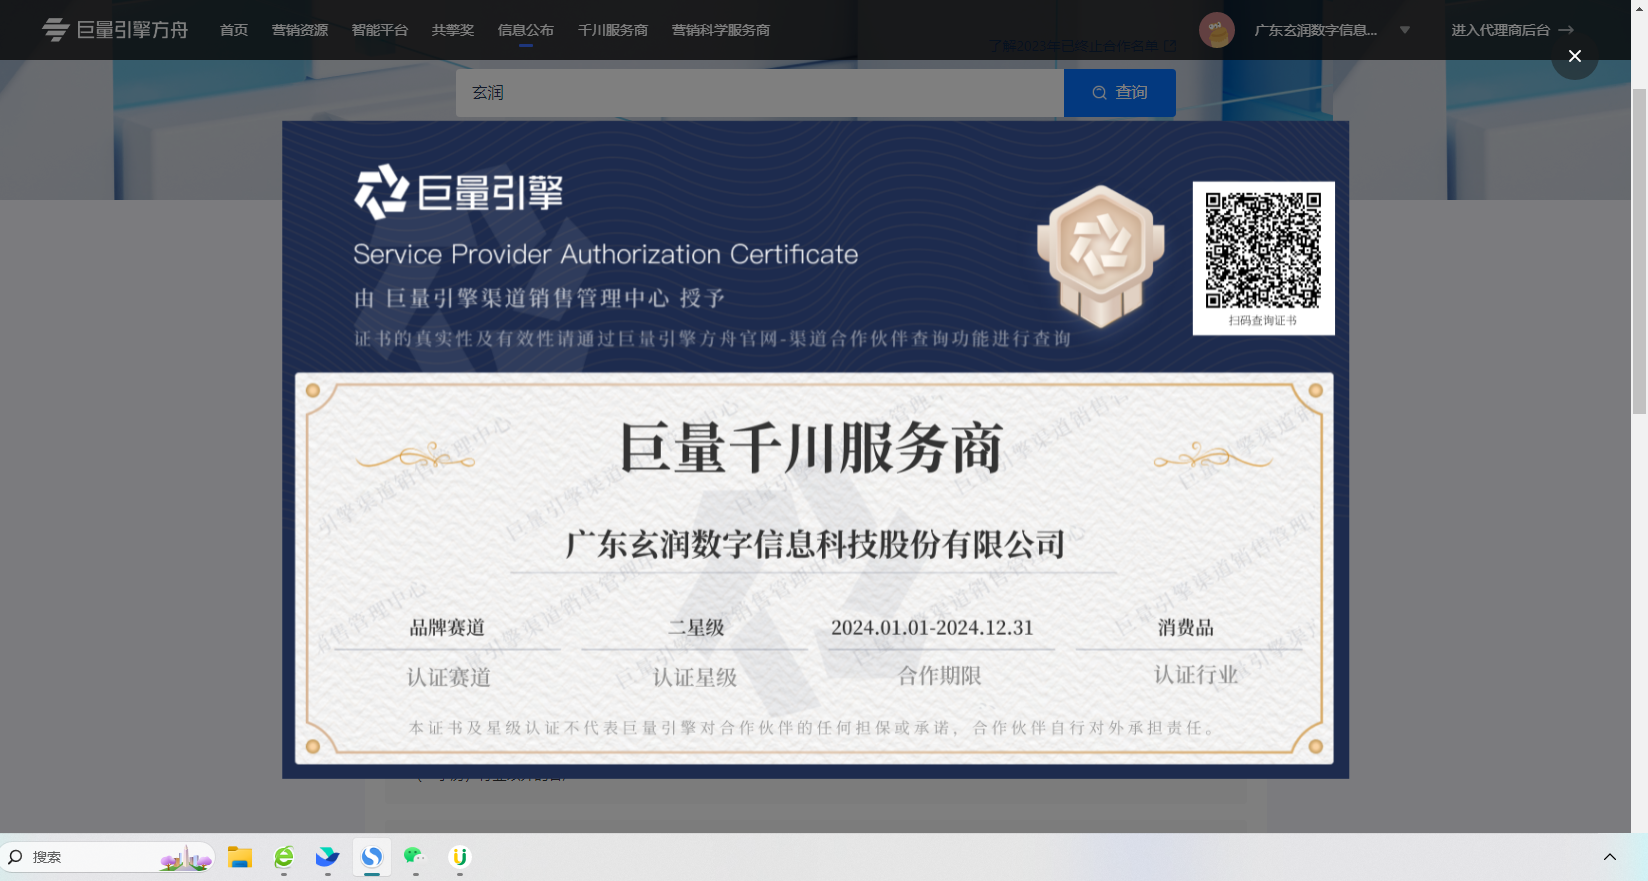Go to the 千川服务商 tab
Viewport: 1648px width, 881px height.
pos(612,30)
